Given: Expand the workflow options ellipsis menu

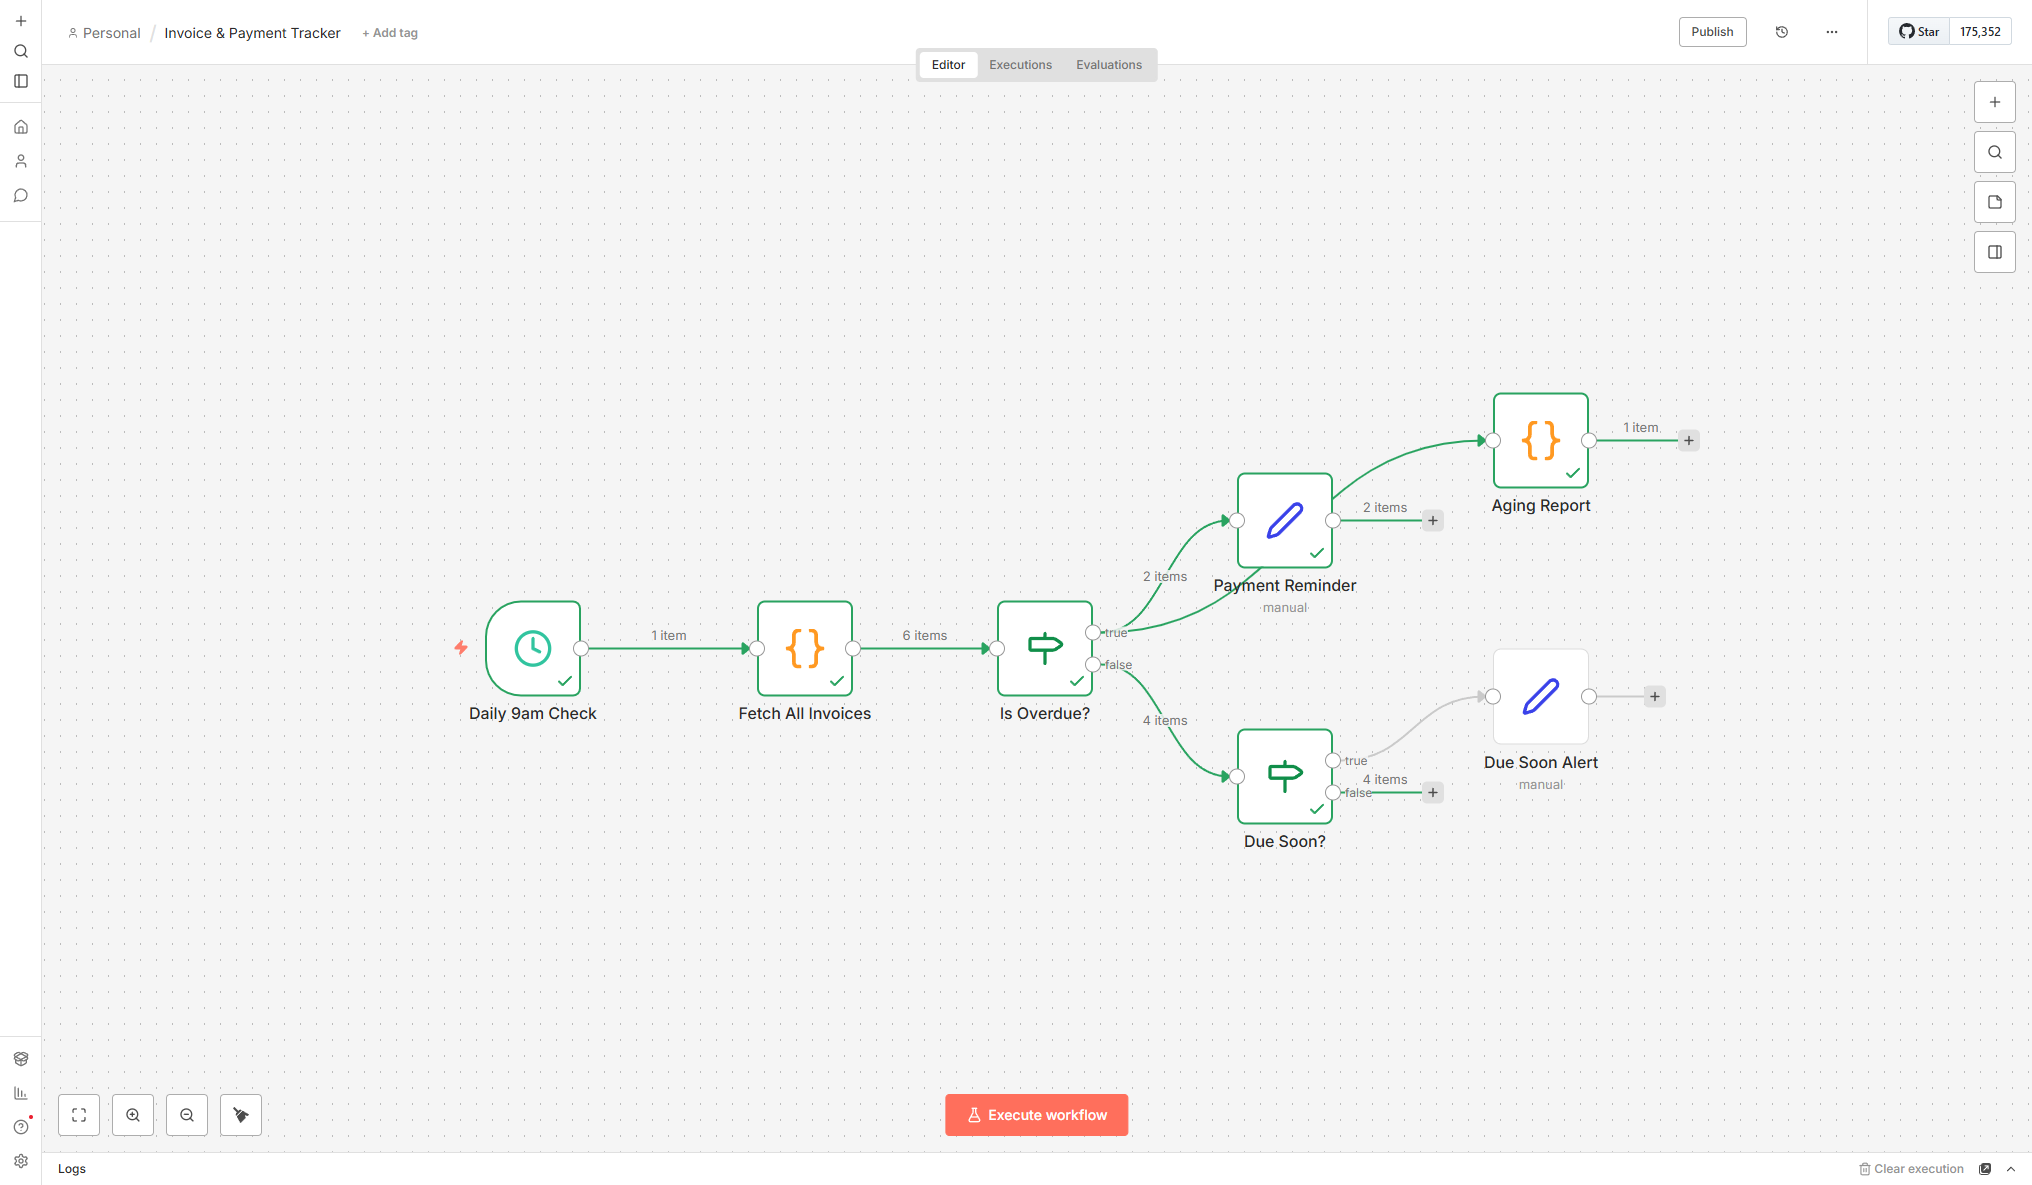Looking at the screenshot, I should pyautogui.click(x=1831, y=31).
